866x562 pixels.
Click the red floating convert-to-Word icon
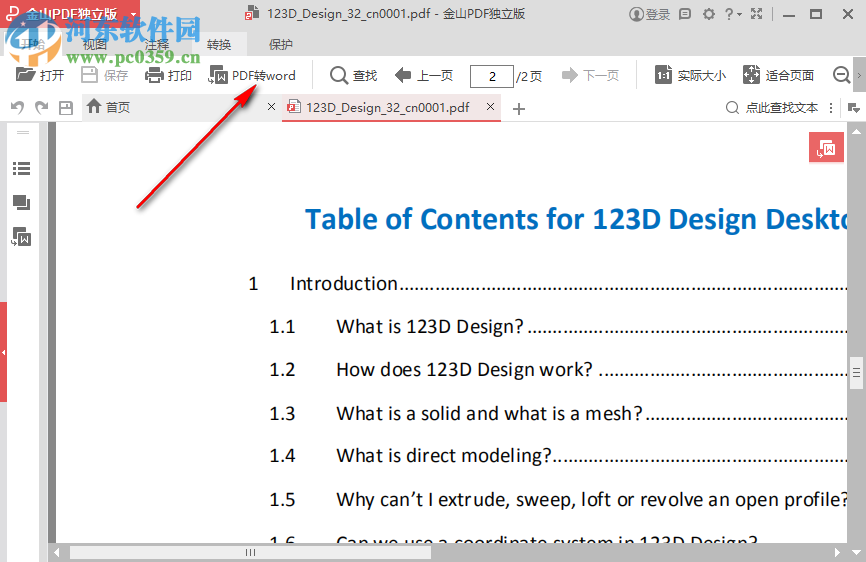826,148
